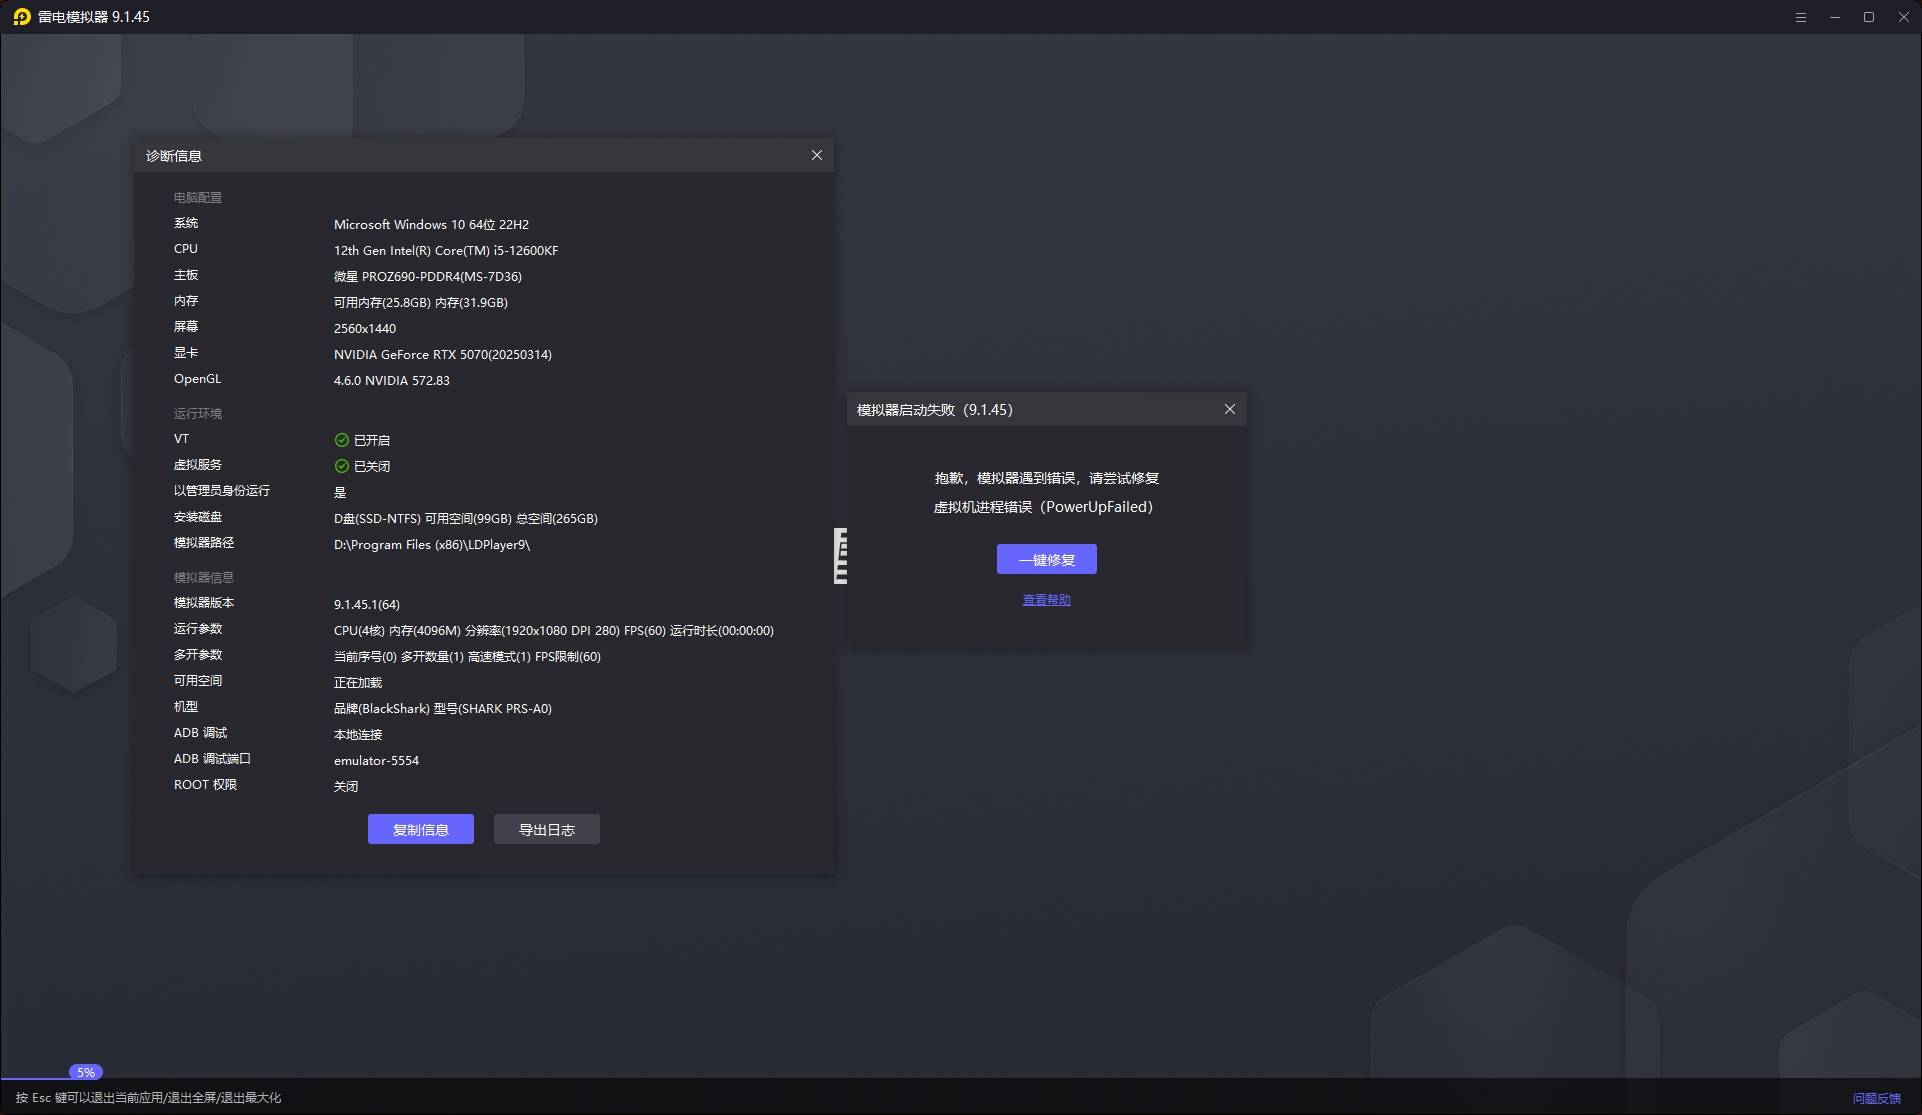Maximize the LDPlayer window
Image resolution: width=1922 pixels, height=1115 pixels.
click(1868, 17)
